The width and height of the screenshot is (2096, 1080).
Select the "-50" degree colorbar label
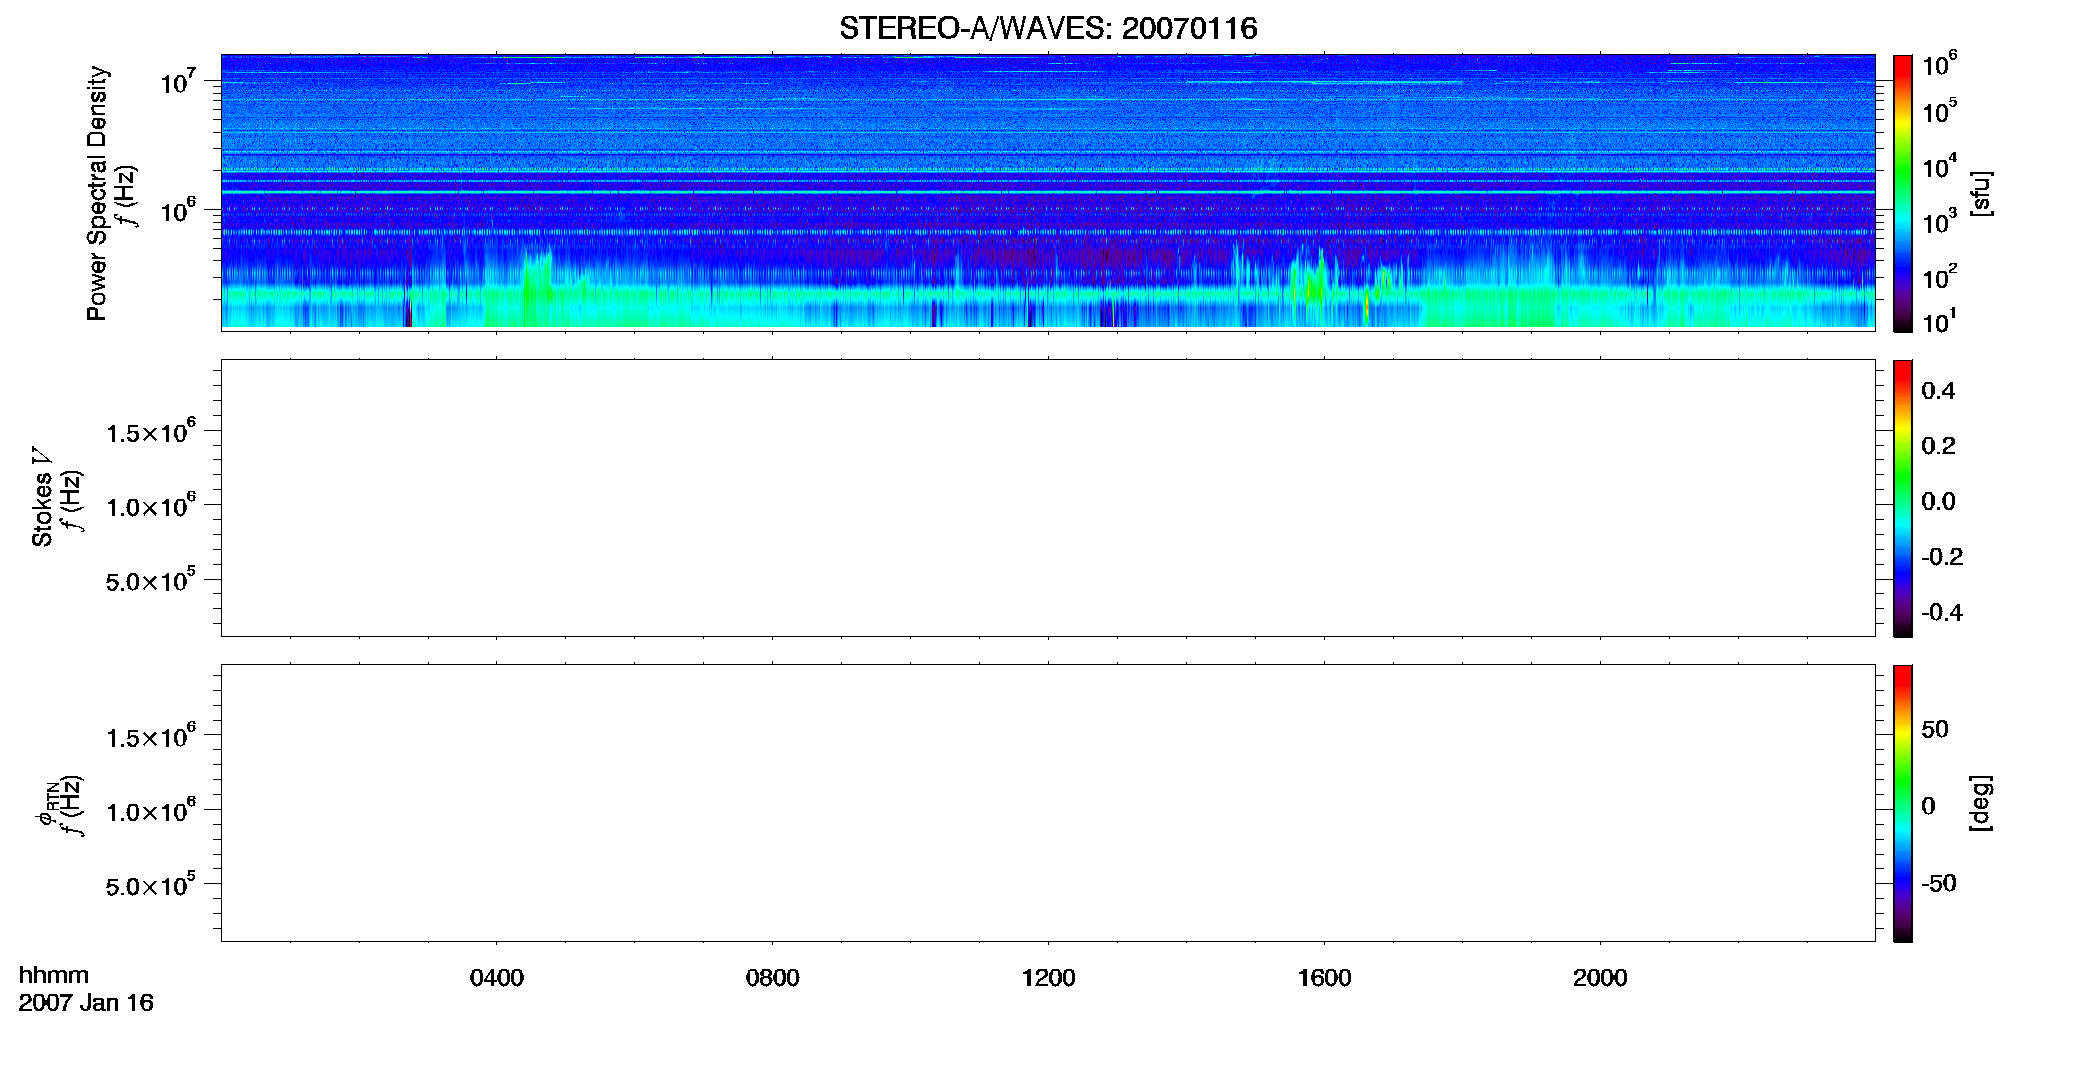click(1939, 884)
